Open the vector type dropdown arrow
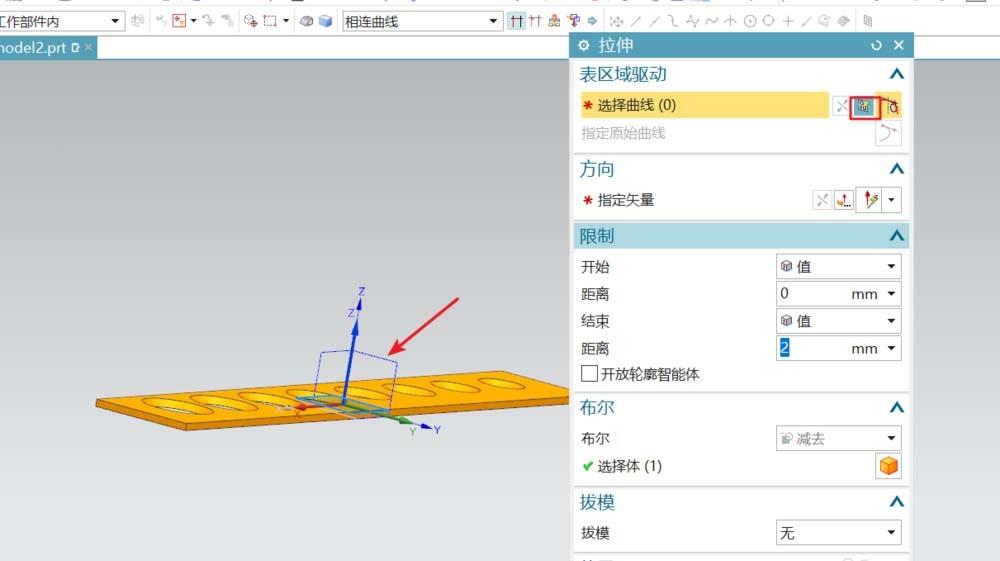This screenshot has height=561, width=1000. tap(891, 200)
